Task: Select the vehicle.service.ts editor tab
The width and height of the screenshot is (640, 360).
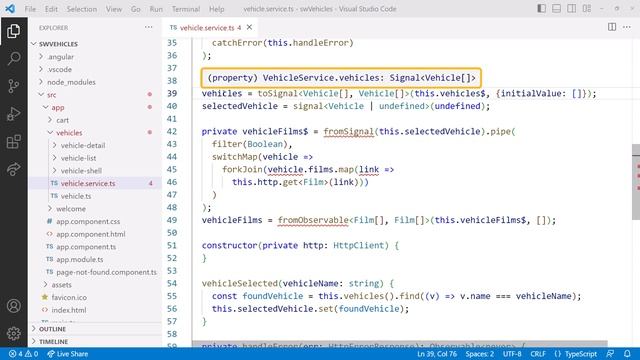Action: pyautogui.click(x=211, y=27)
